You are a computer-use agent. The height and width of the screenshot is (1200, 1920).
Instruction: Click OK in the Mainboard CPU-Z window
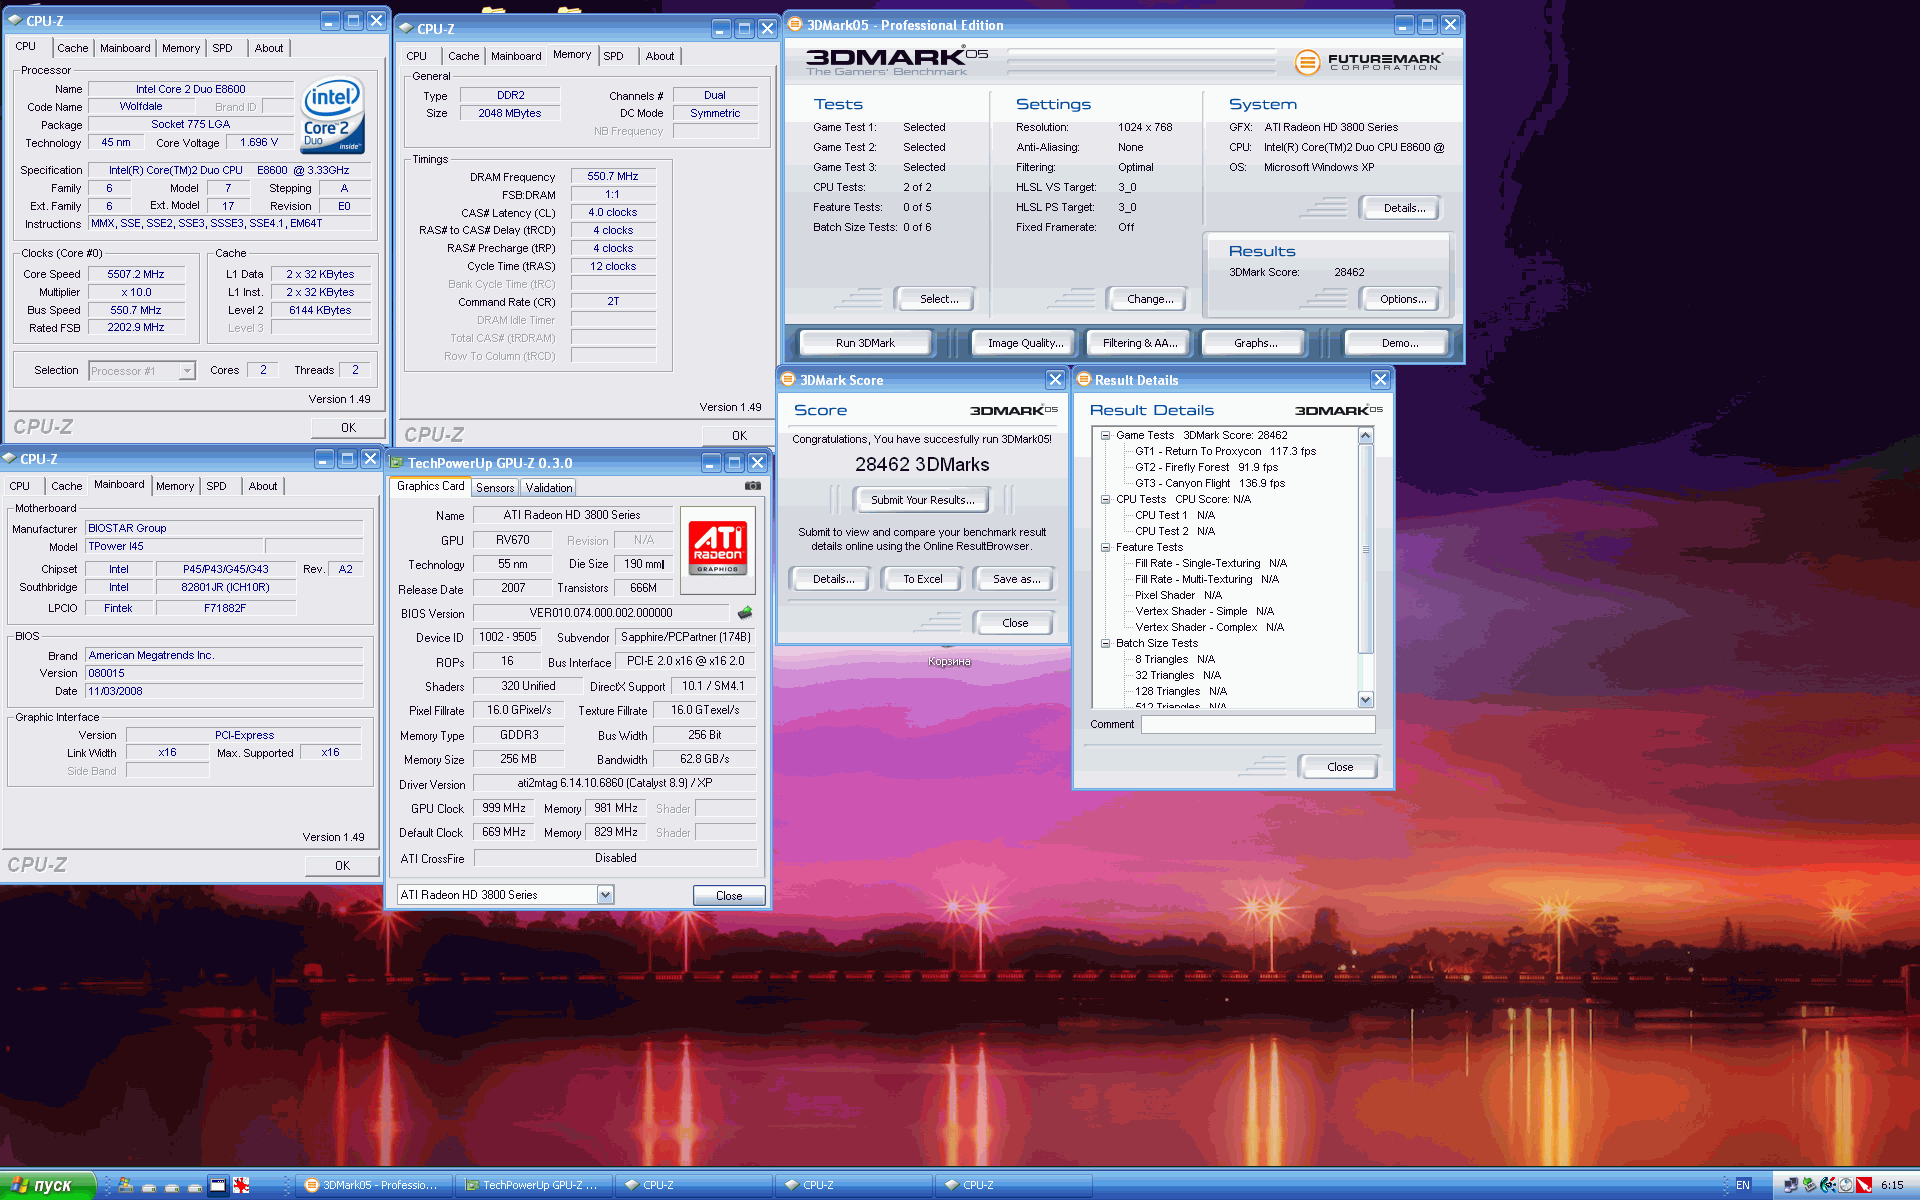tap(343, 866)
